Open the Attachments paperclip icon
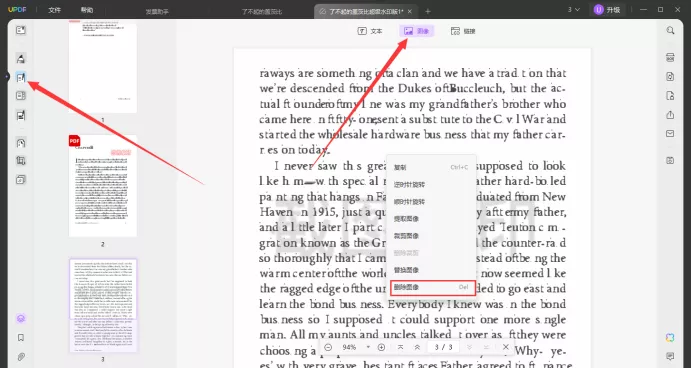The height and width of the screenshot is (368, 691). (21, 357)
